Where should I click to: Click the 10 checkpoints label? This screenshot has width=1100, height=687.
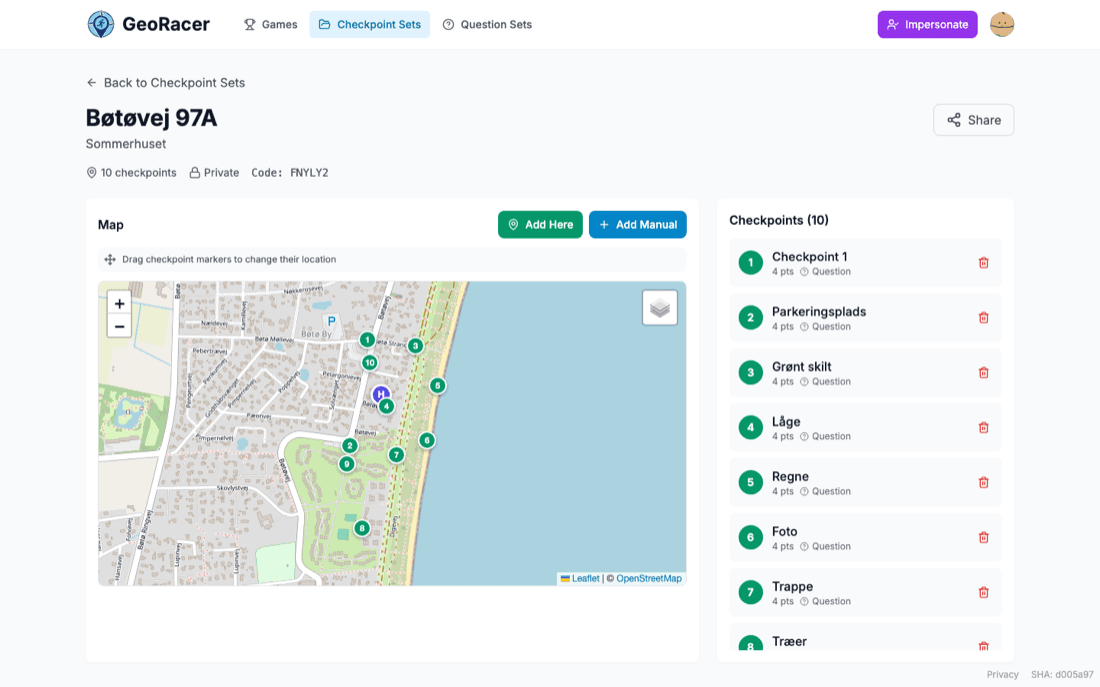coord(131,173)
